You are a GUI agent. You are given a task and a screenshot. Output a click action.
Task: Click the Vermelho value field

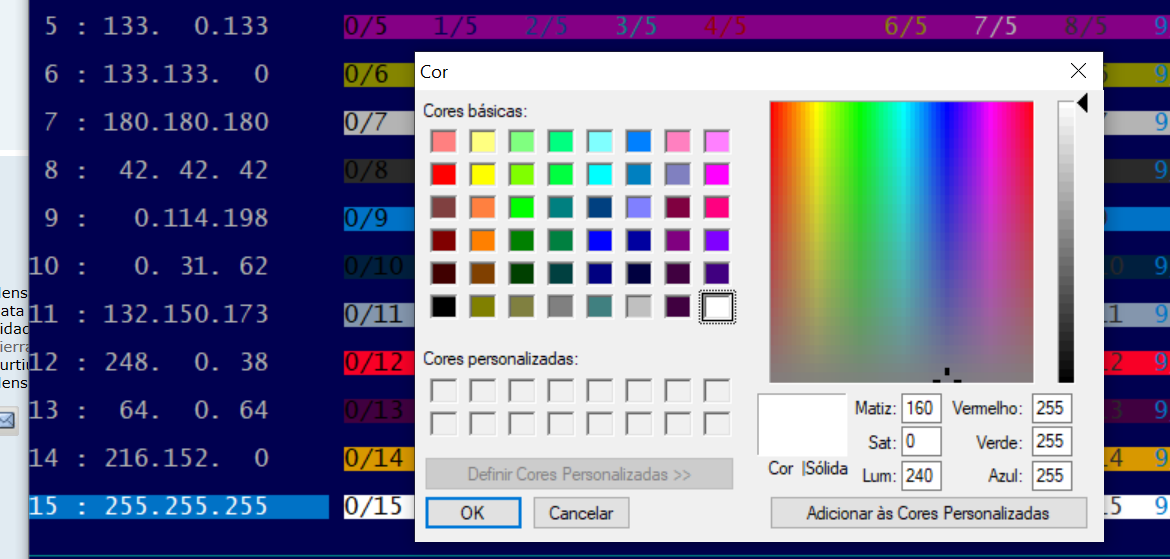pyautogui.click(x=1052, y=409)
